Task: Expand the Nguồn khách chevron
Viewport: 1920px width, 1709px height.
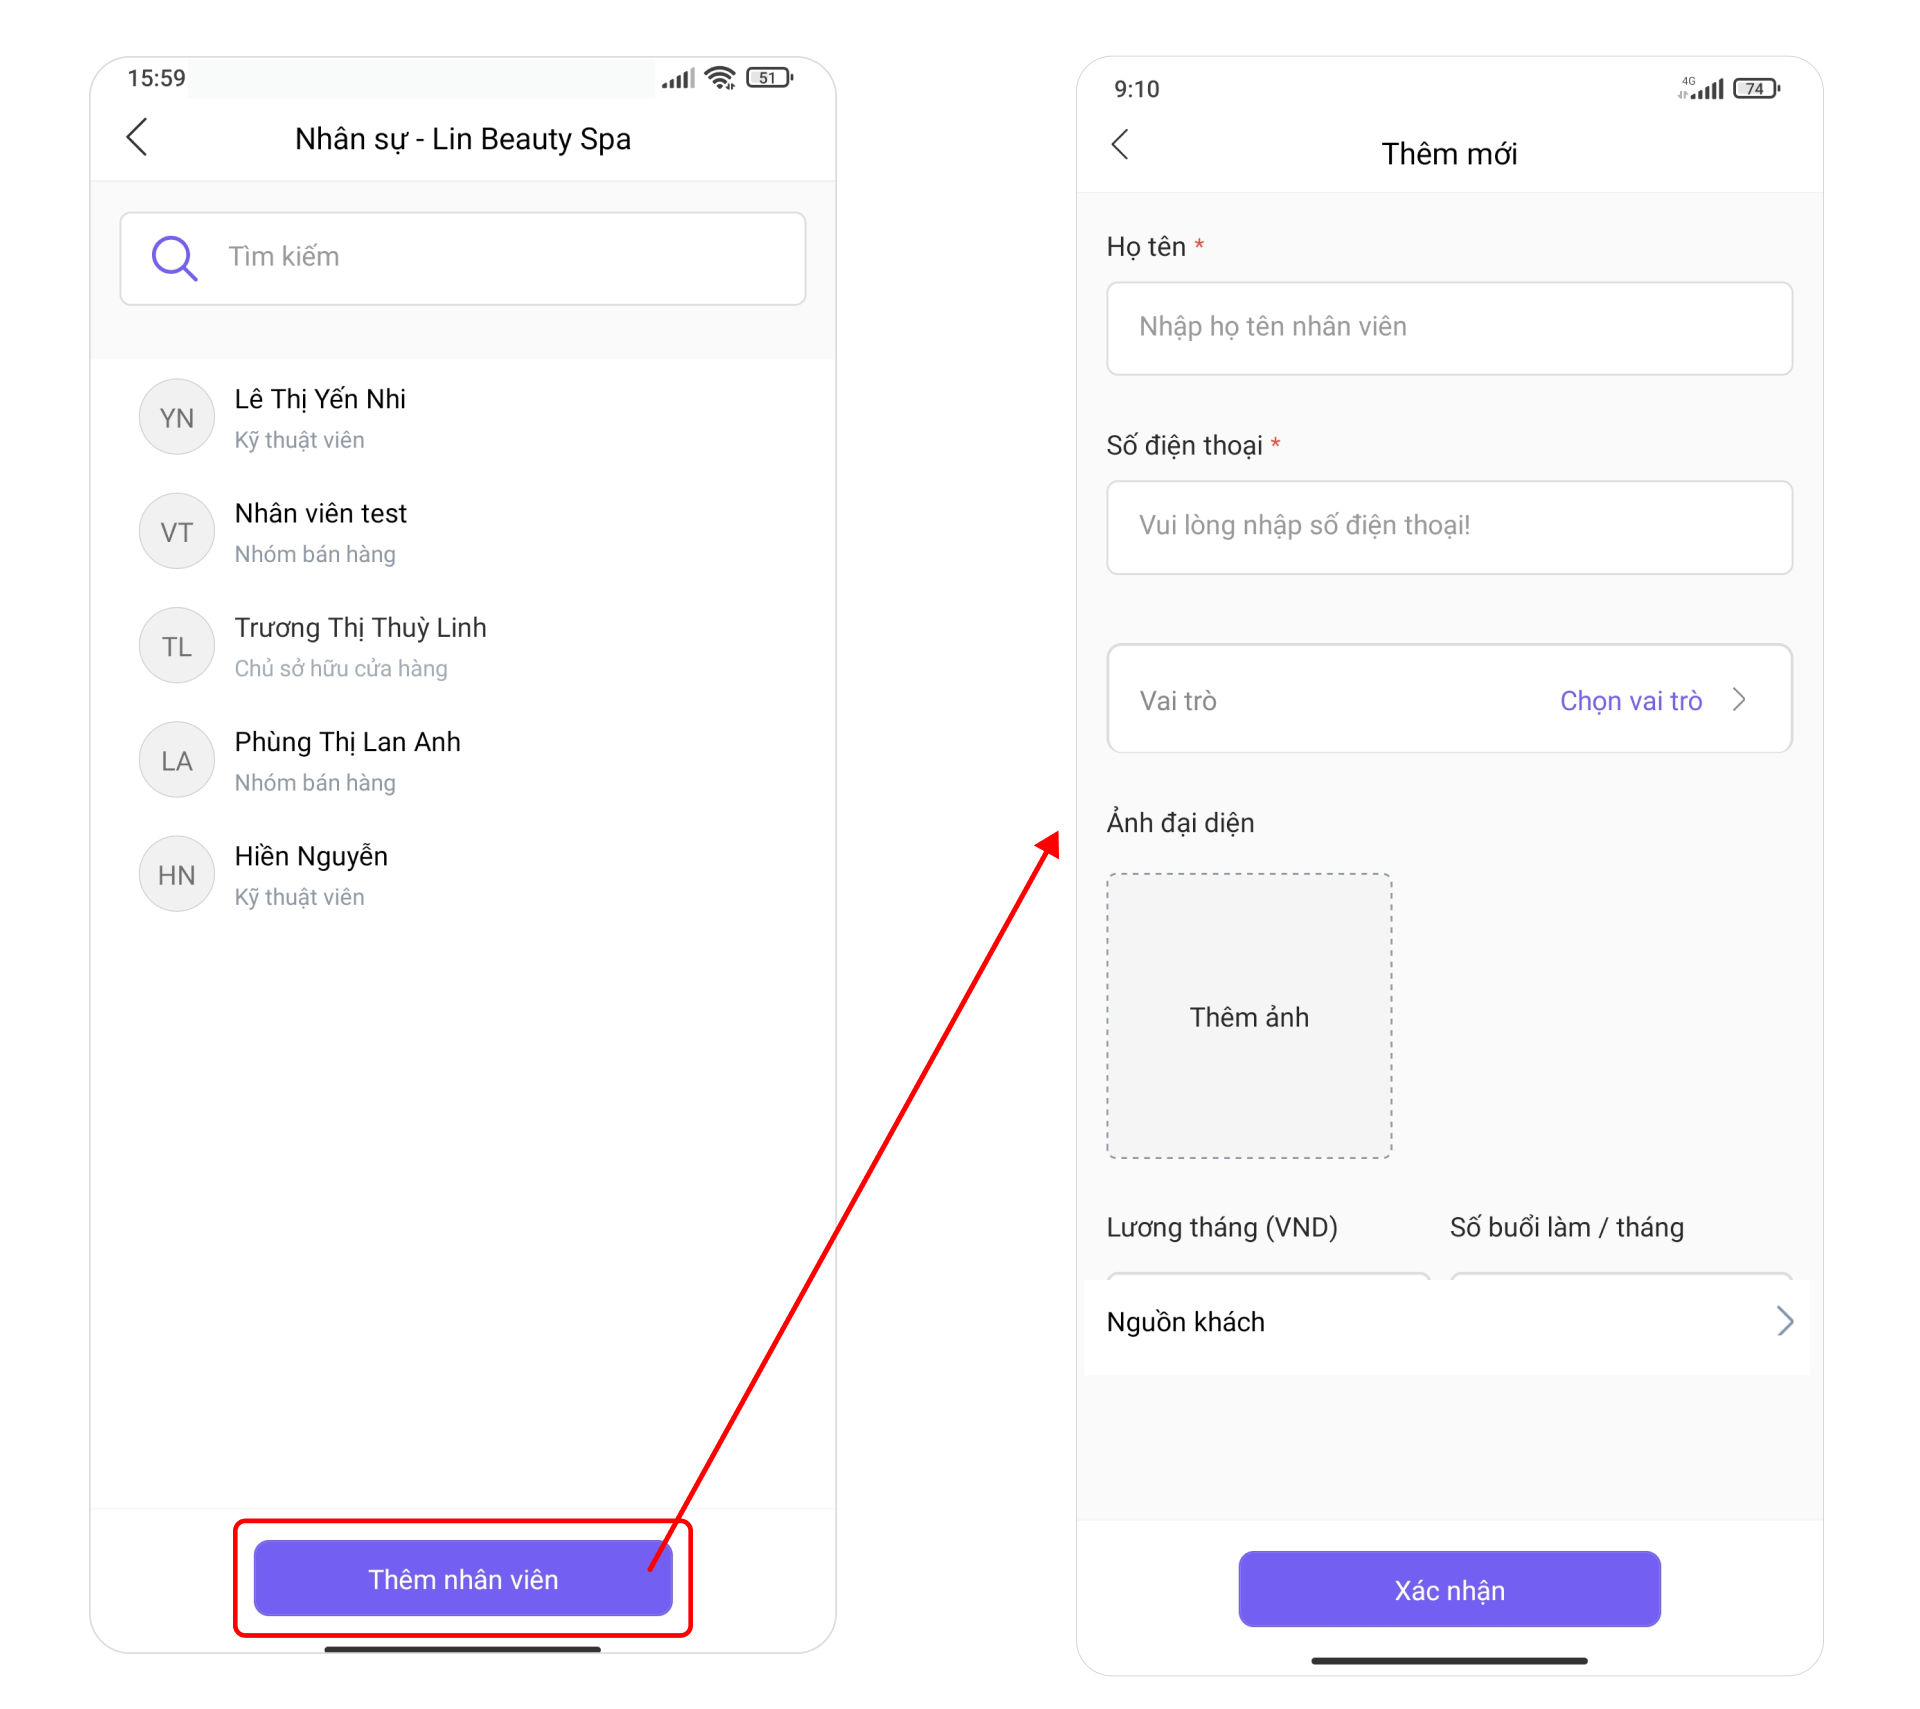Action: pos(1785,1321)
